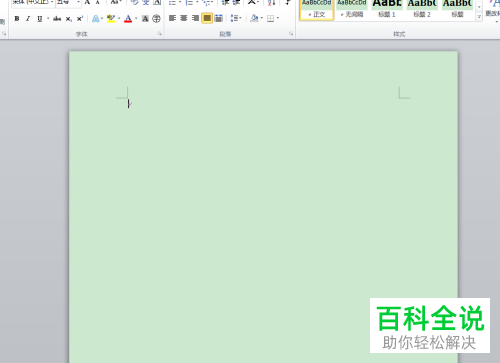Shrink font size
This screenshot has height=363, width=500.
point(98,2)
